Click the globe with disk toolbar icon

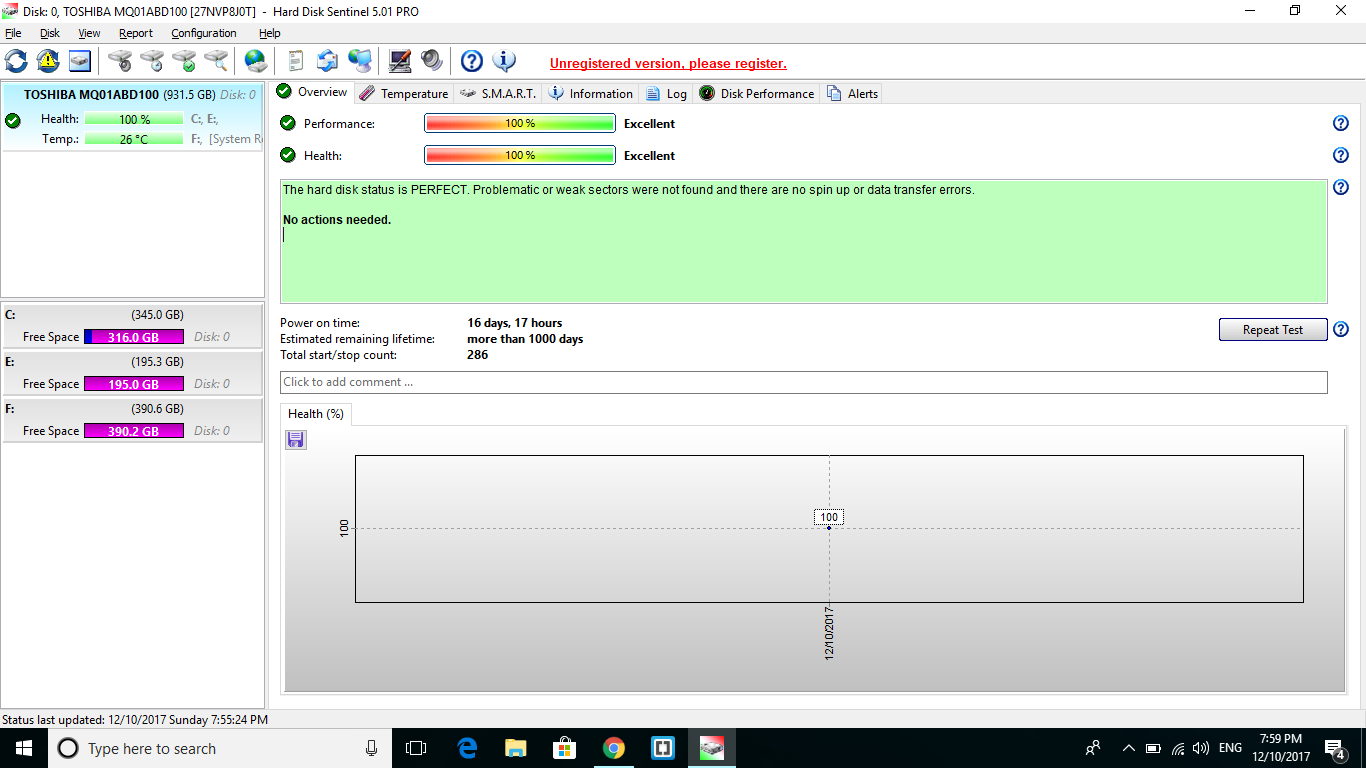[256, 61]
